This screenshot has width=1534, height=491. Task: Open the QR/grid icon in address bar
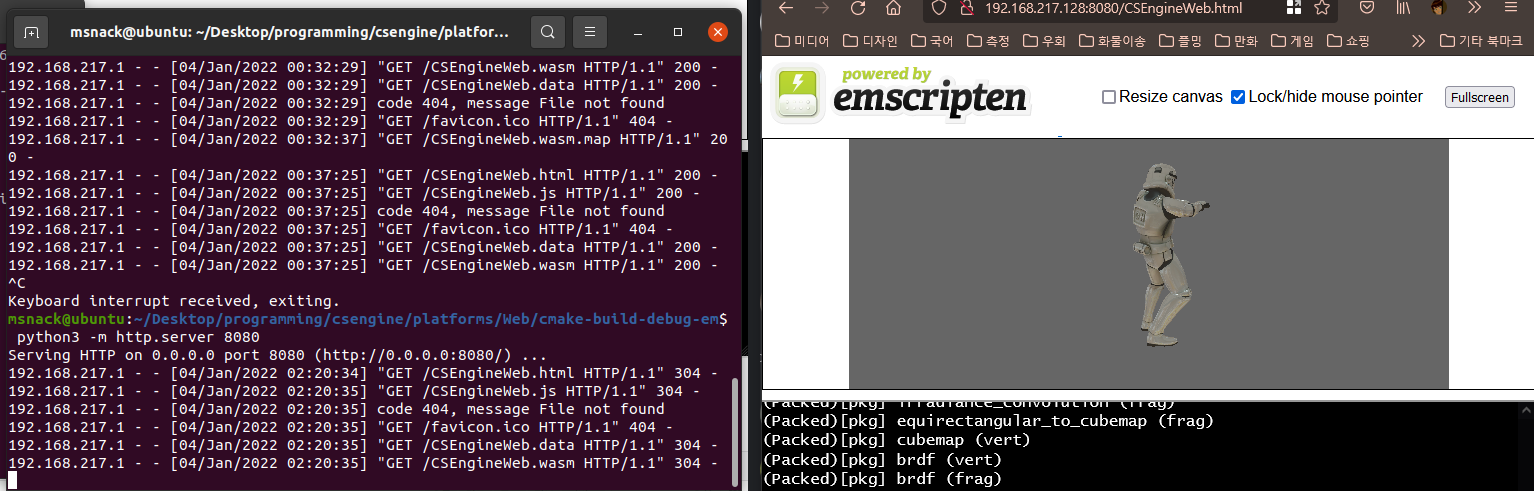[x=1294, y=8]
